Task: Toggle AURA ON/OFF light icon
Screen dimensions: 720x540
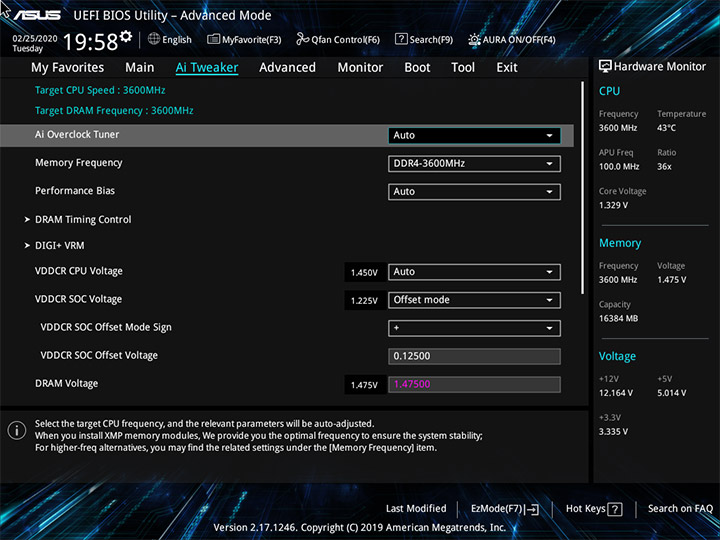Action: click(x=474, y=39)
